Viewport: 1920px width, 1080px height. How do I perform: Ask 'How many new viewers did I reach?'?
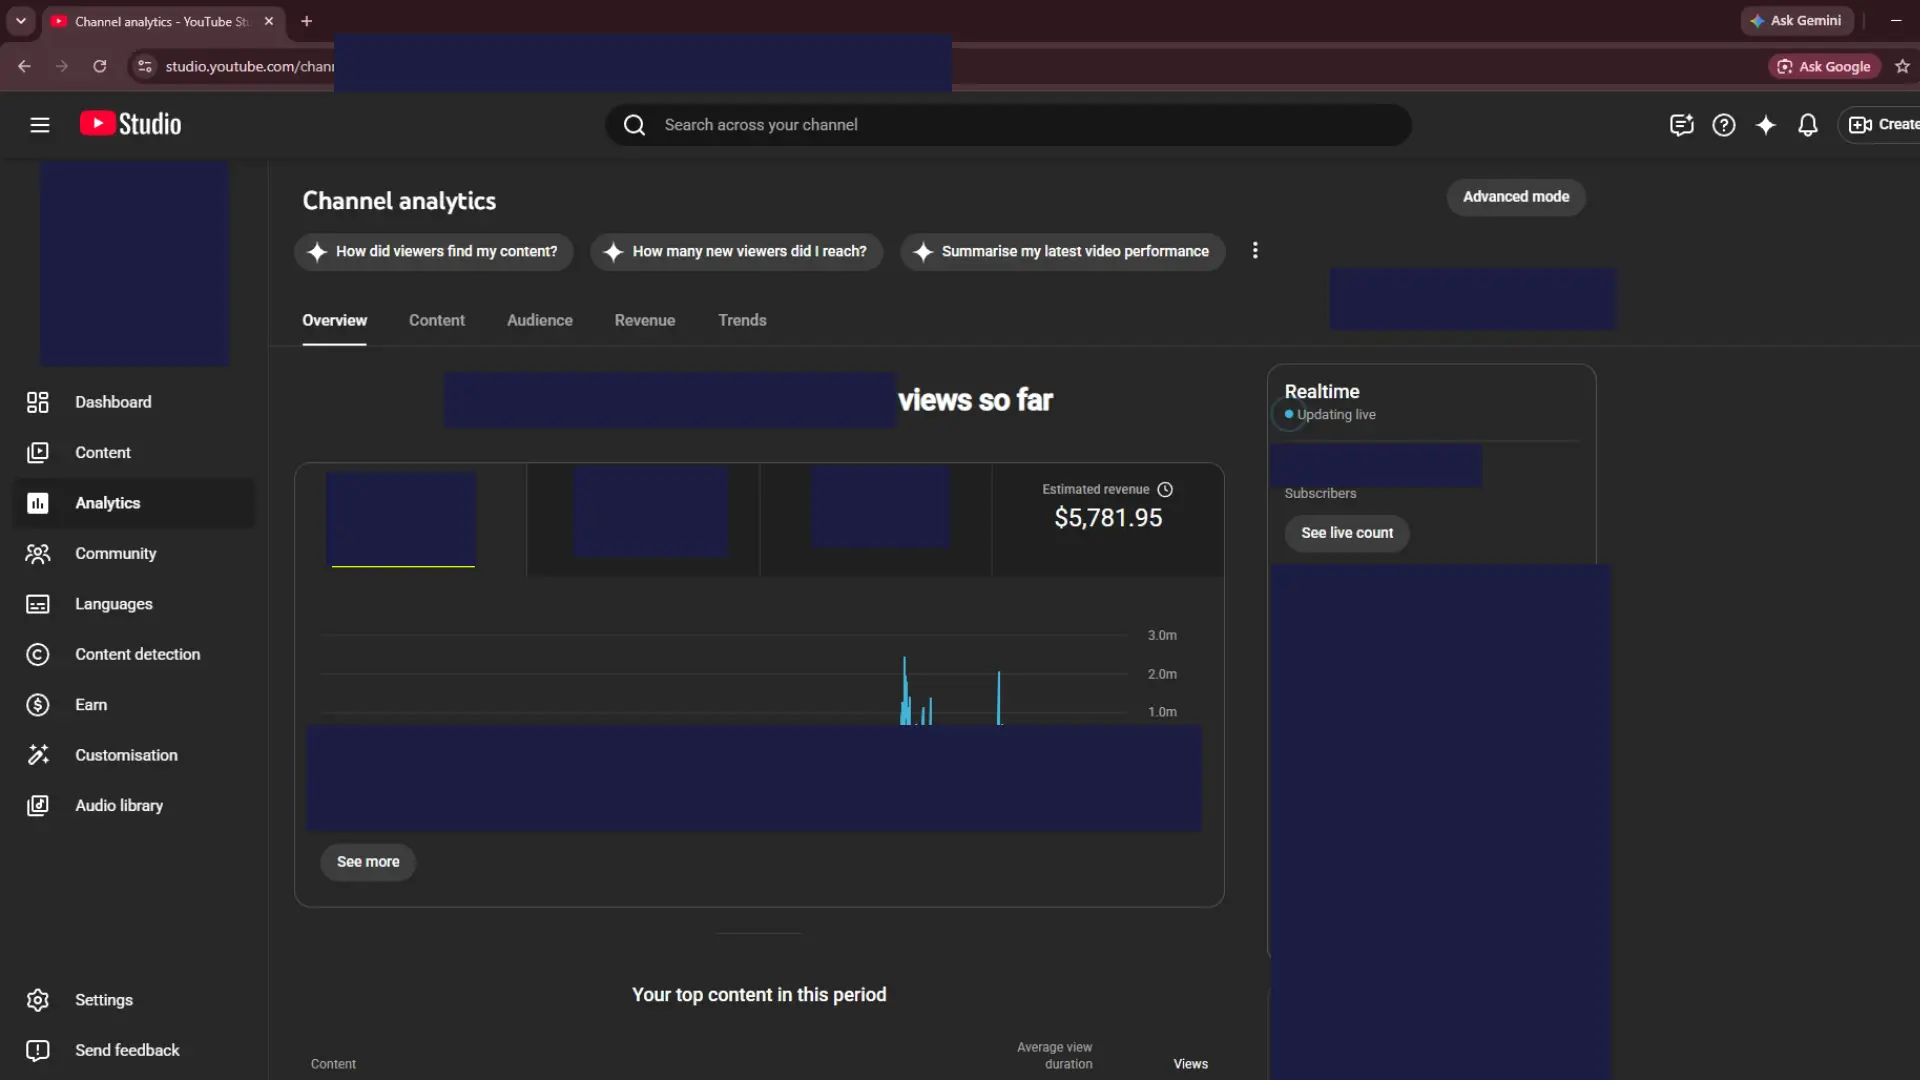737,252
